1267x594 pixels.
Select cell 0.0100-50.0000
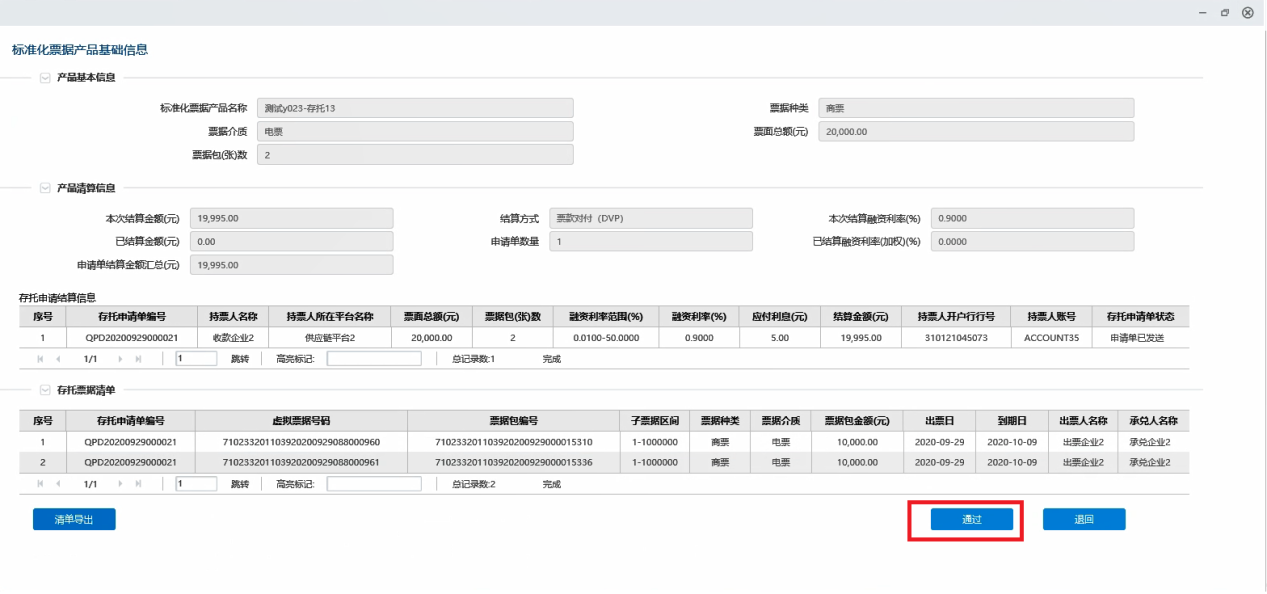point(605,338)
